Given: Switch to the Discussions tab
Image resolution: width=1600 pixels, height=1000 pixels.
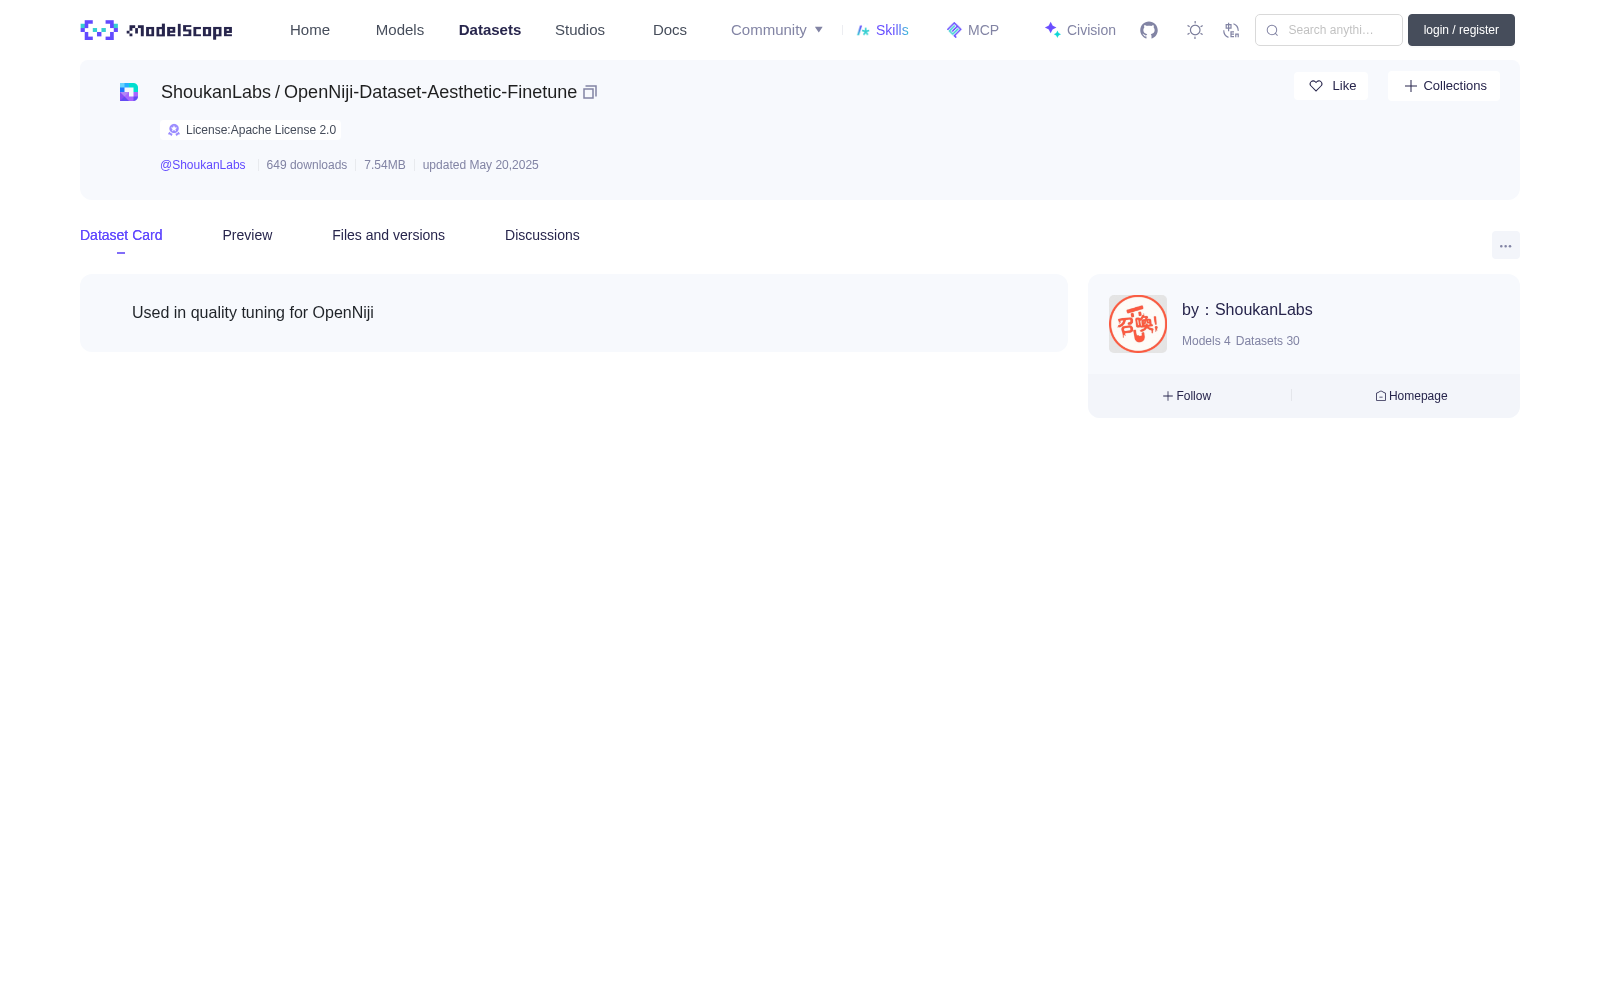Looking at the screenshot, I should coord(542,235).
